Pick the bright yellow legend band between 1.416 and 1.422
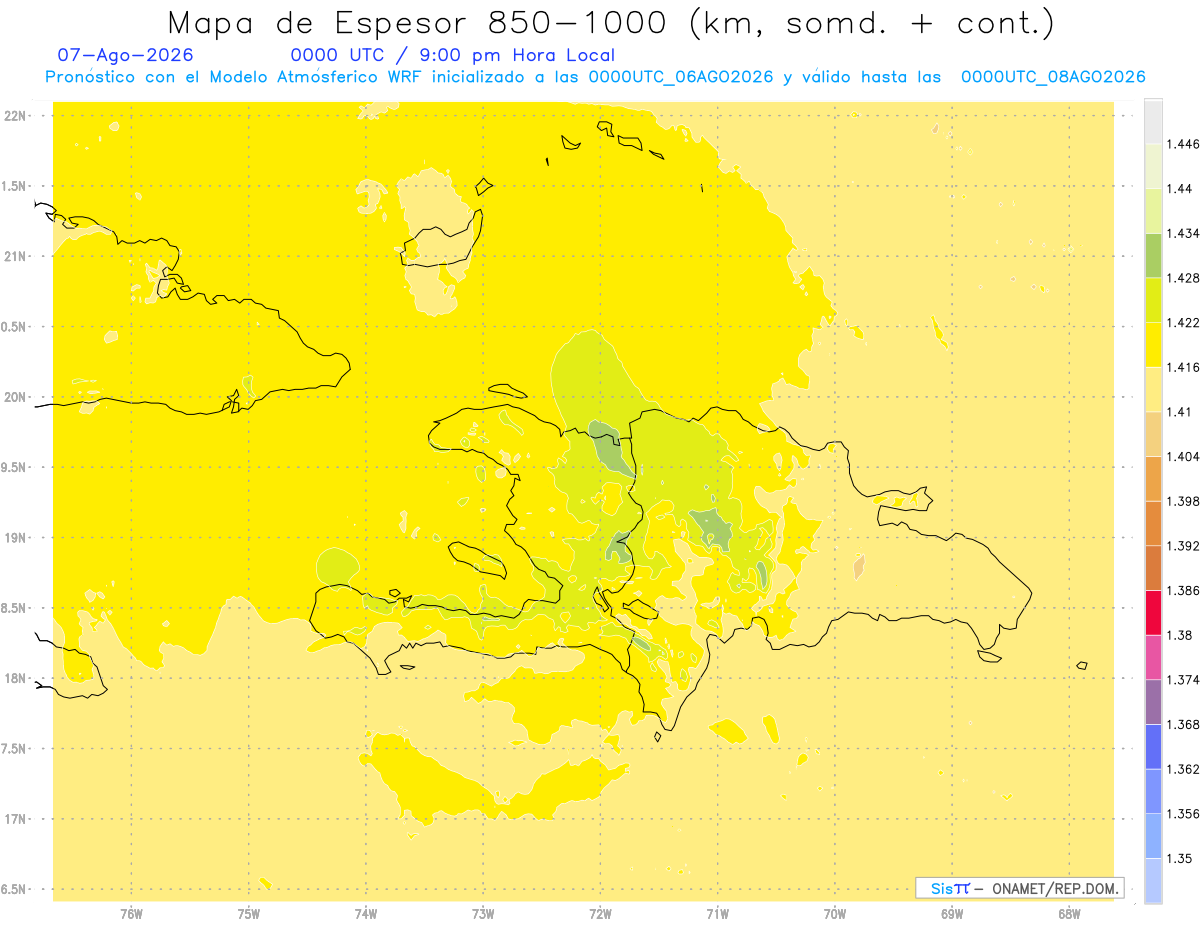The width and height of the screenshot is (1200, 927). pos(1153,345)
